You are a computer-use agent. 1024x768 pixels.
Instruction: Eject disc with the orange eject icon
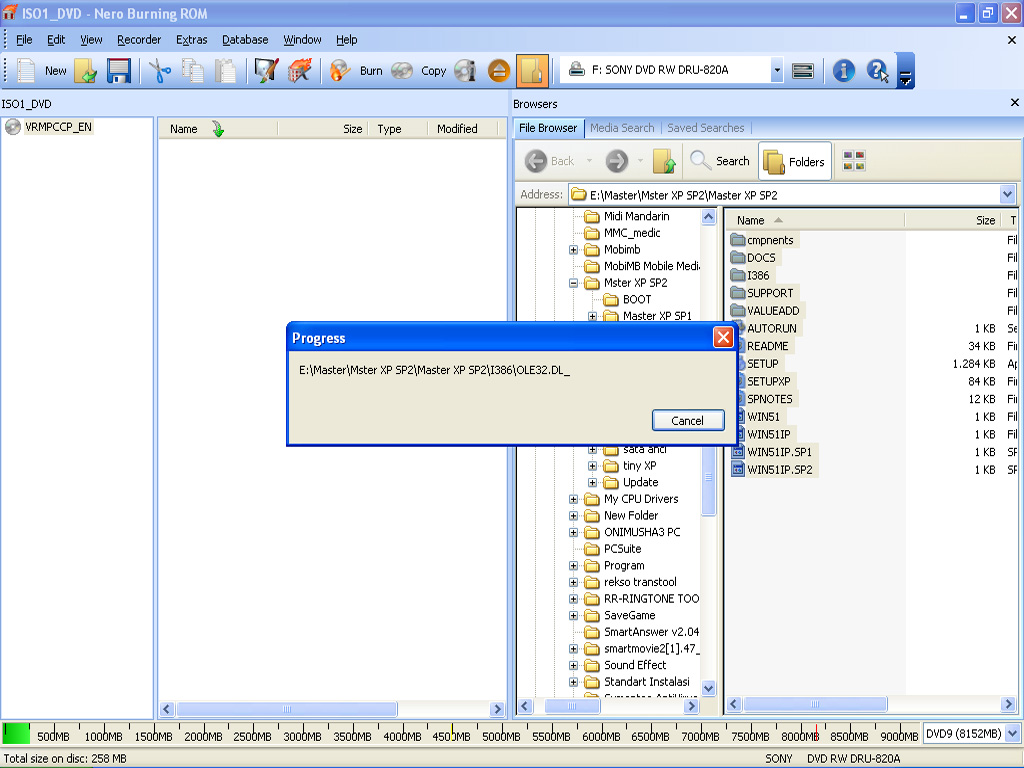(499, 71)
